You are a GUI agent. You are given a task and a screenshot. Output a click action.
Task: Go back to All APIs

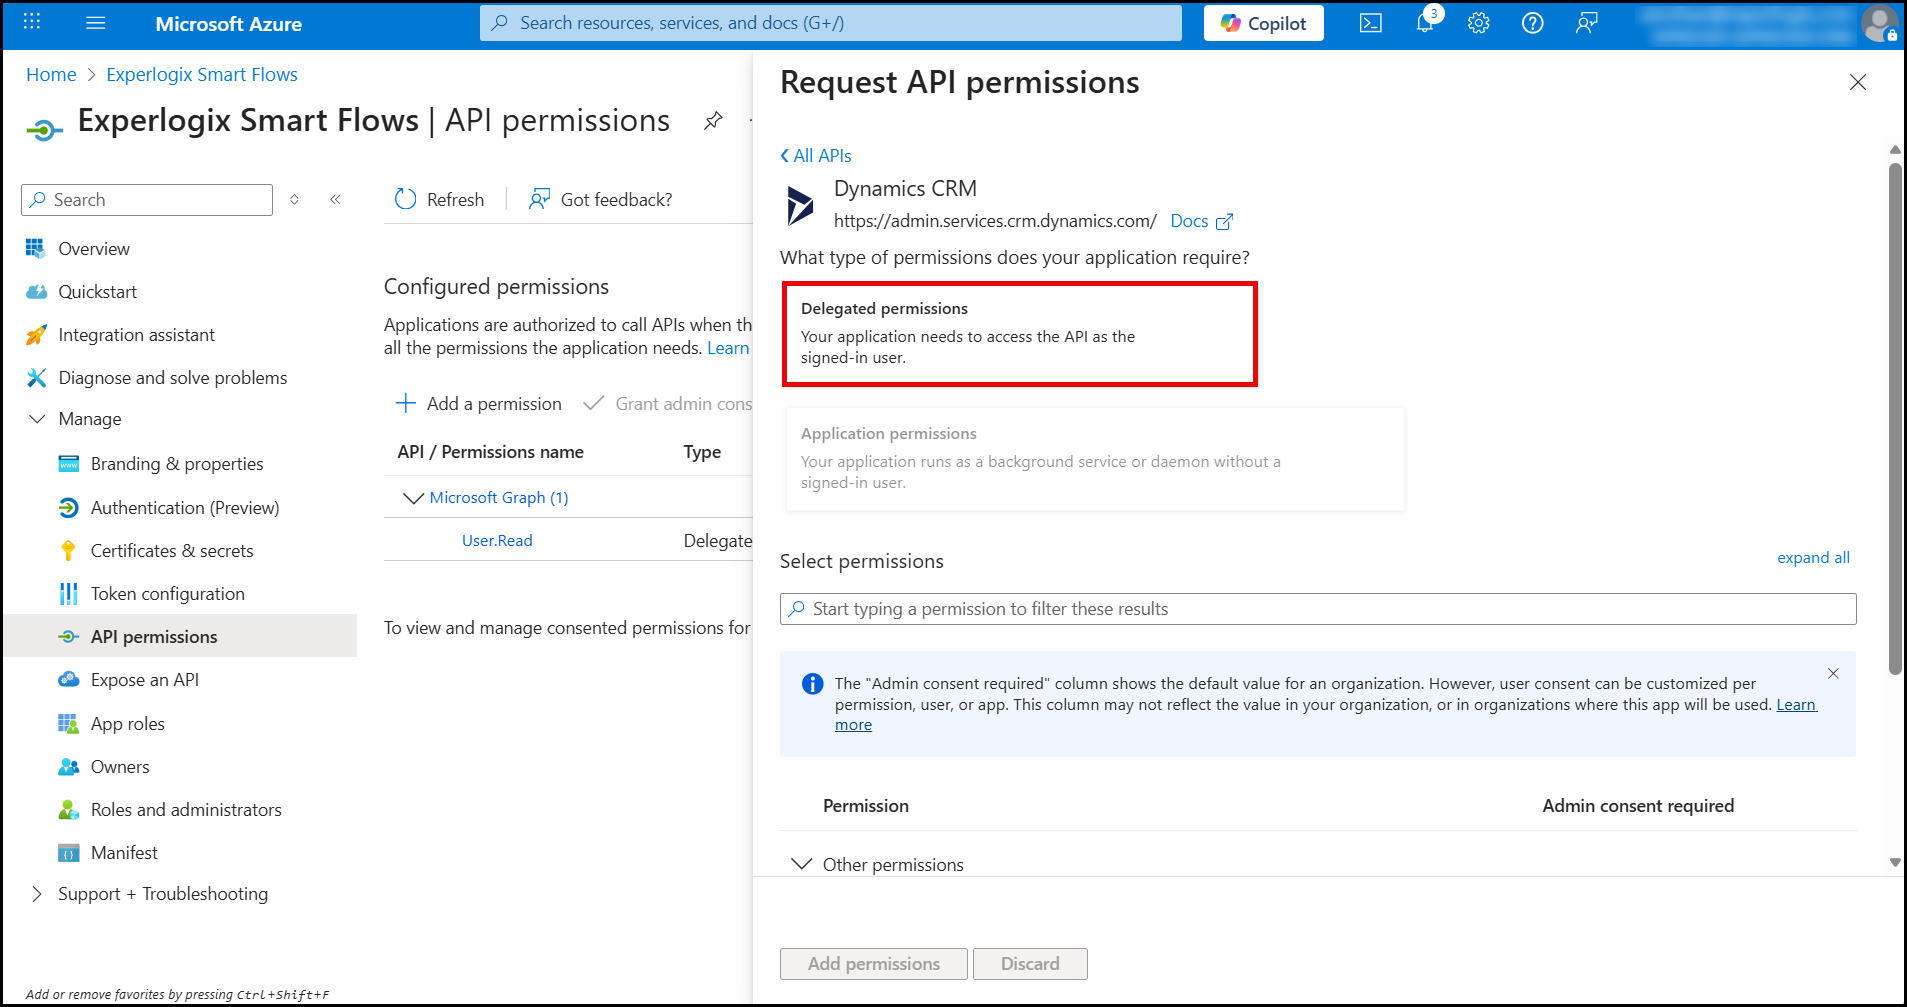[816, 155]
